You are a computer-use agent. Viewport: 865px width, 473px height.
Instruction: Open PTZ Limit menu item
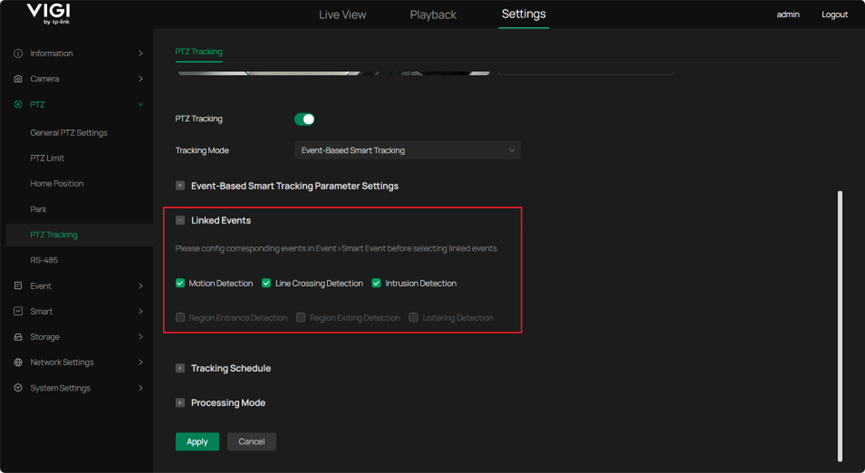tap(47, 158)
